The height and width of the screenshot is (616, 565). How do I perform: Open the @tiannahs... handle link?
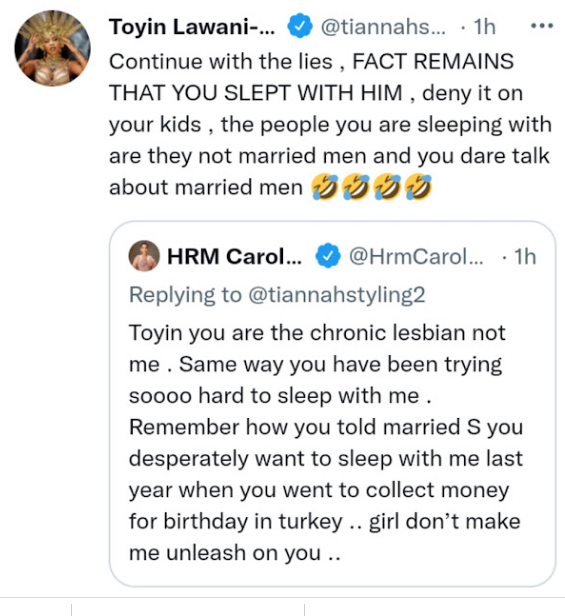383,27
